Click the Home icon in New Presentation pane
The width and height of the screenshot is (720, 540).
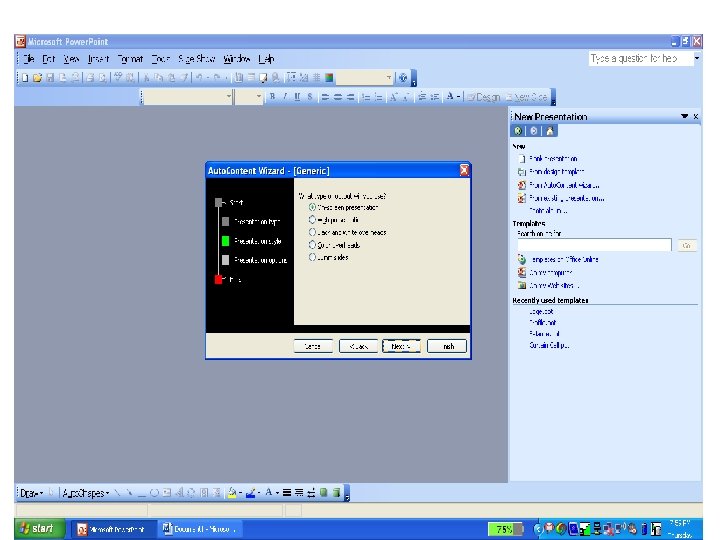pos(550,131)
